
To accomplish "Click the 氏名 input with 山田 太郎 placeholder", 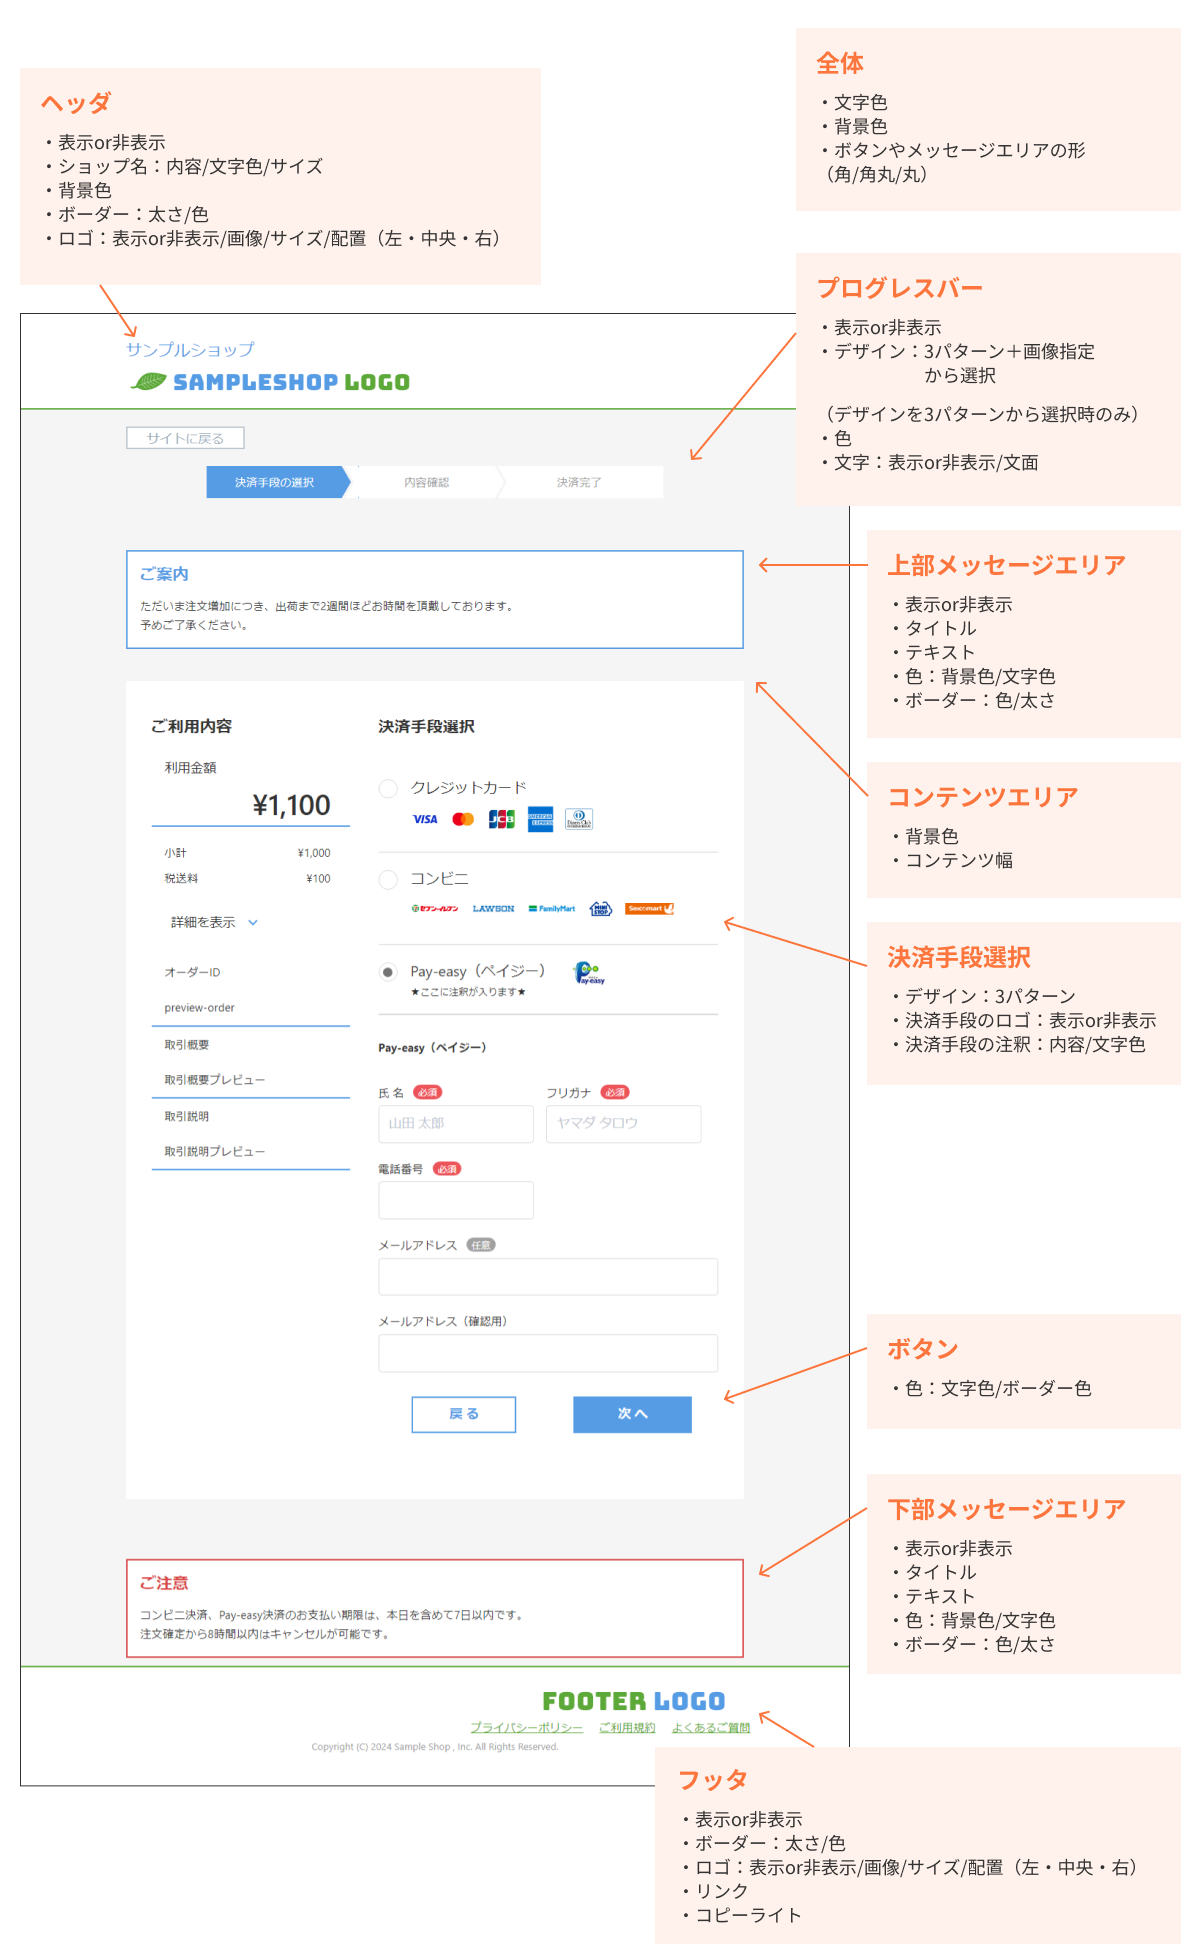I will click(456, 1124).
